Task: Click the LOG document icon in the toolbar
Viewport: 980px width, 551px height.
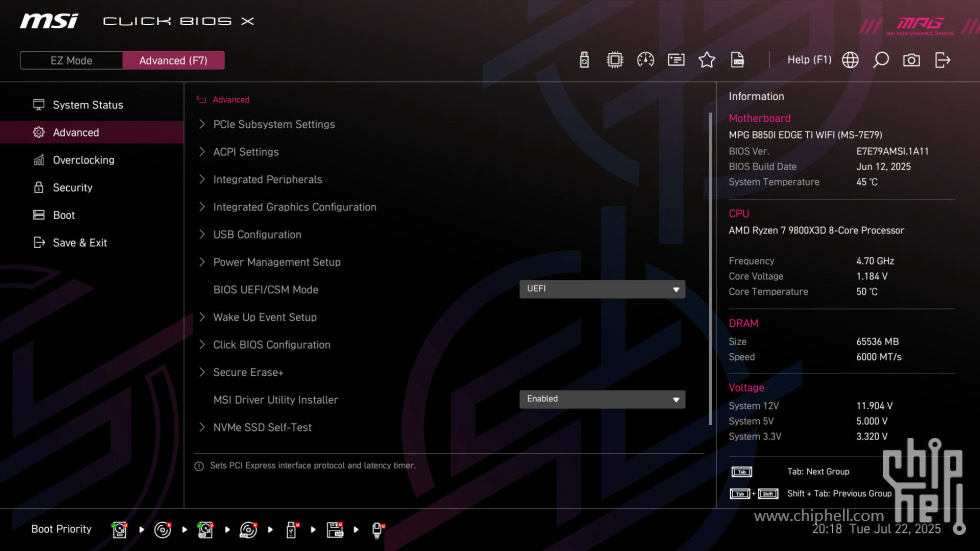Action: pos(737,60)
